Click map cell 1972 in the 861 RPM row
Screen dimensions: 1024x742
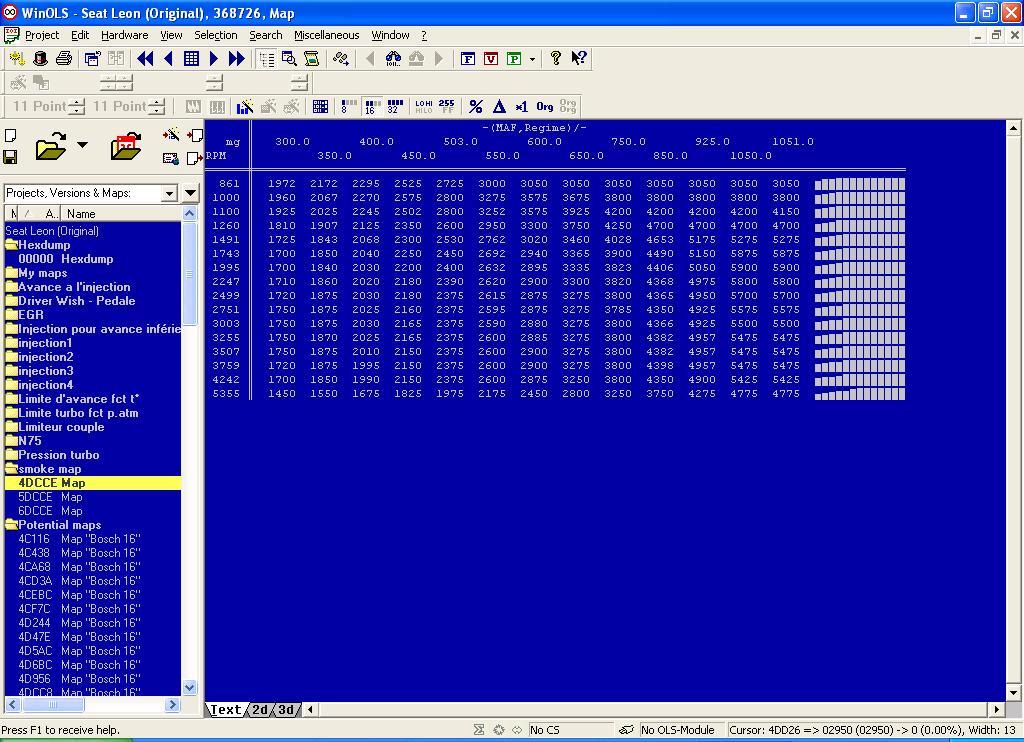point(281,184)
